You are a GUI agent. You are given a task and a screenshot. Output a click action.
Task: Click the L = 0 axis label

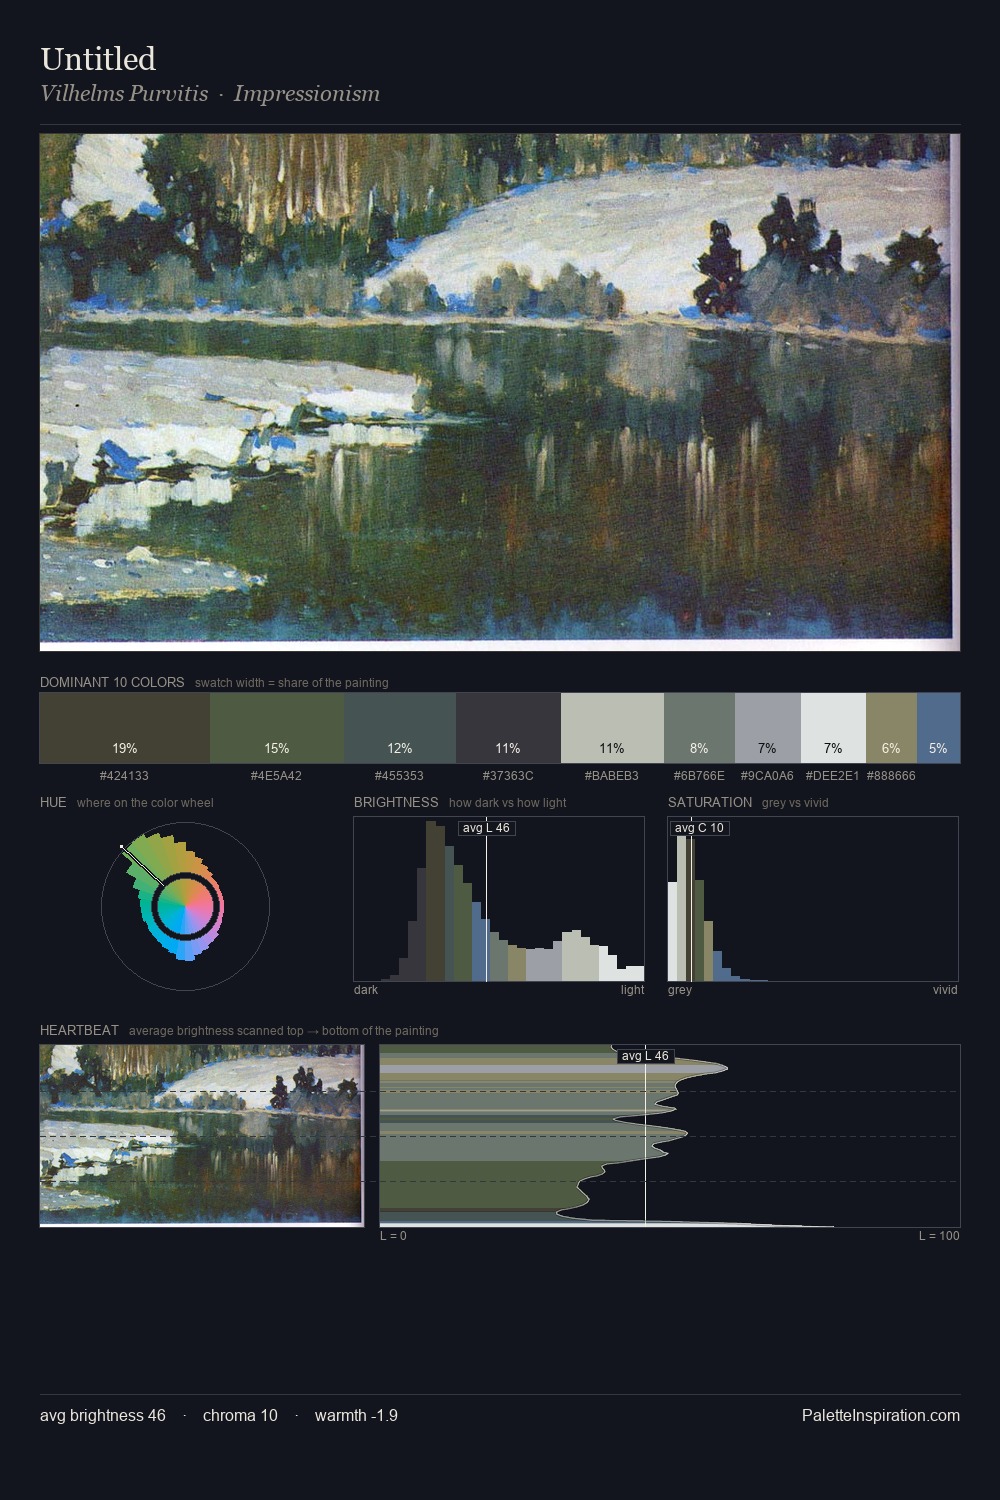coord(393,1236)
